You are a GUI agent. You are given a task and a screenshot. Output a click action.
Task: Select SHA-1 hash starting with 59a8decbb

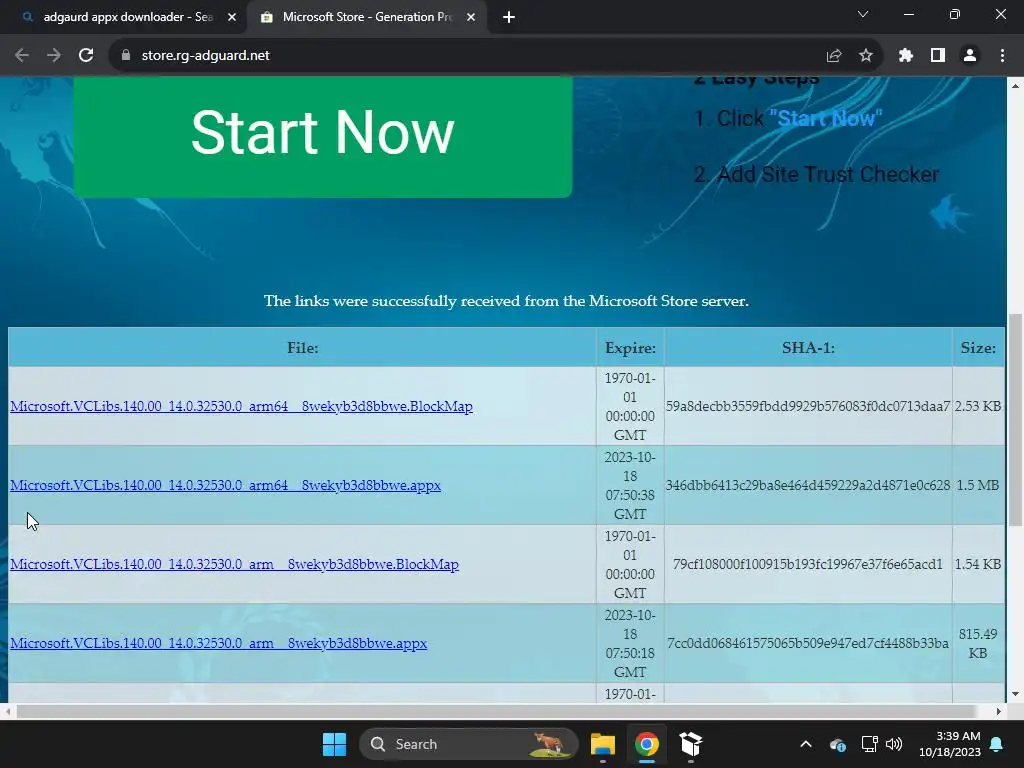coord(808,406)
